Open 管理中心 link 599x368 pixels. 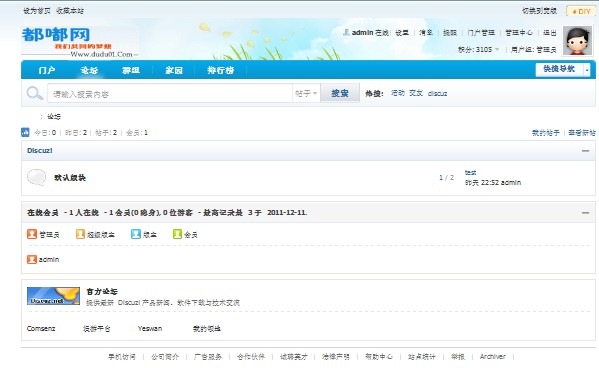519,33
